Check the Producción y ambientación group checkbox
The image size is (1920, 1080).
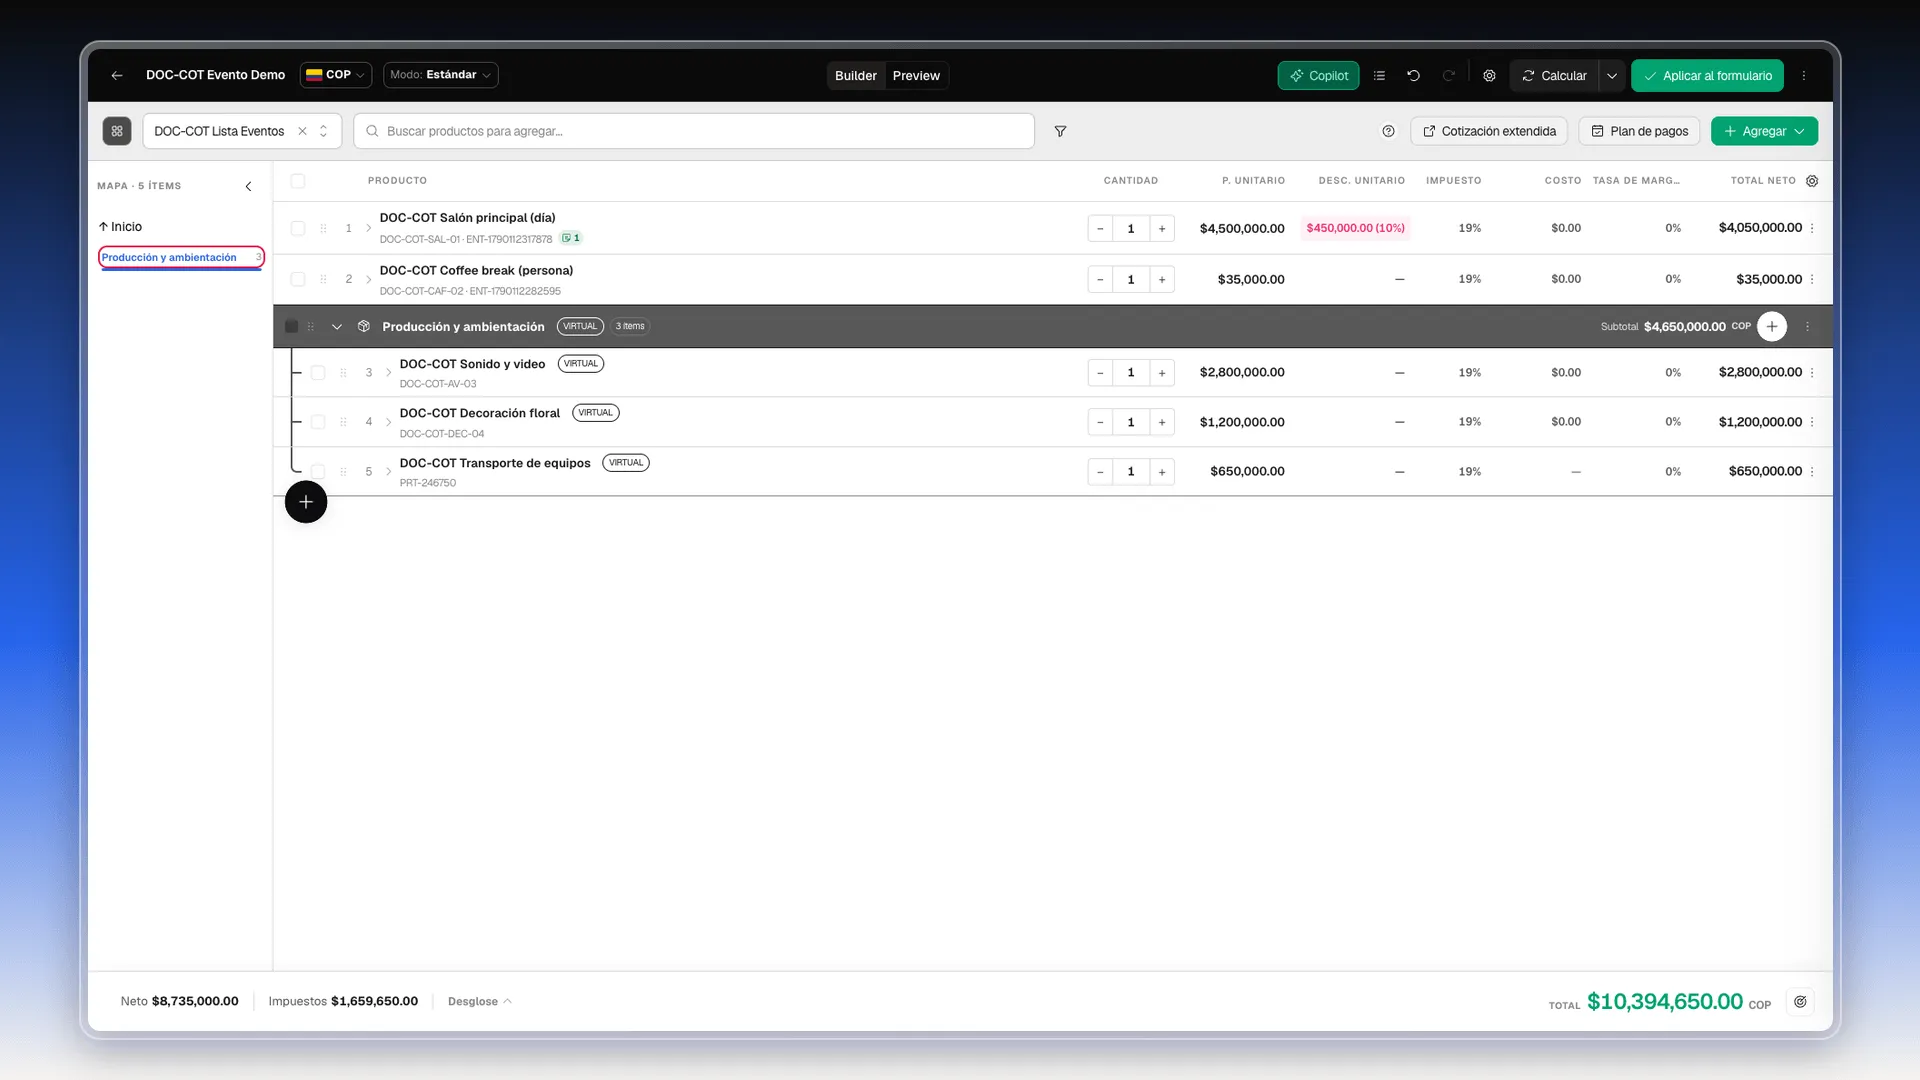tap(291, 326)
